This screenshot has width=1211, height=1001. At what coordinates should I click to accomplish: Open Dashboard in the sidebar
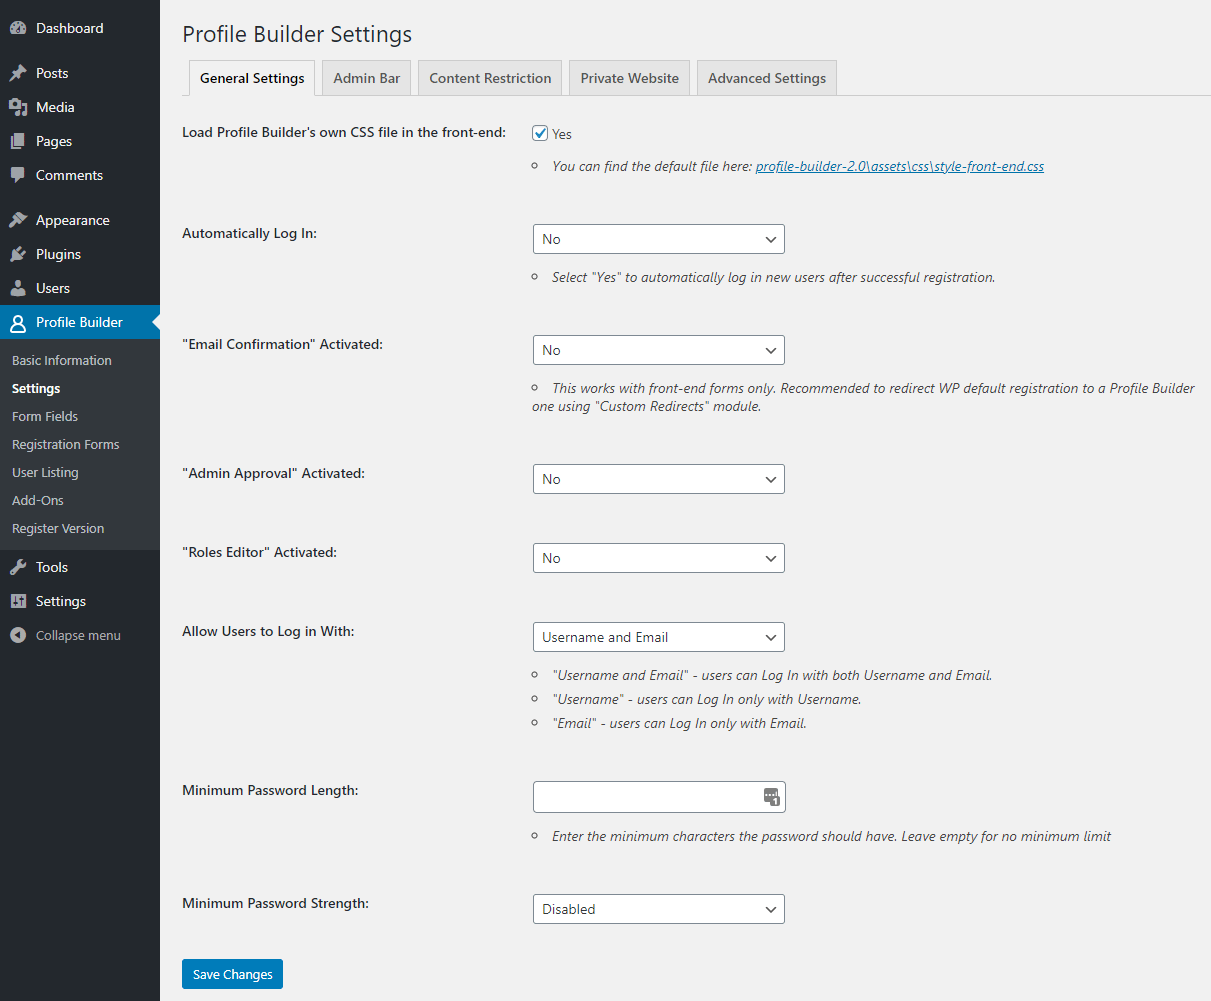[x=80, y=28]
